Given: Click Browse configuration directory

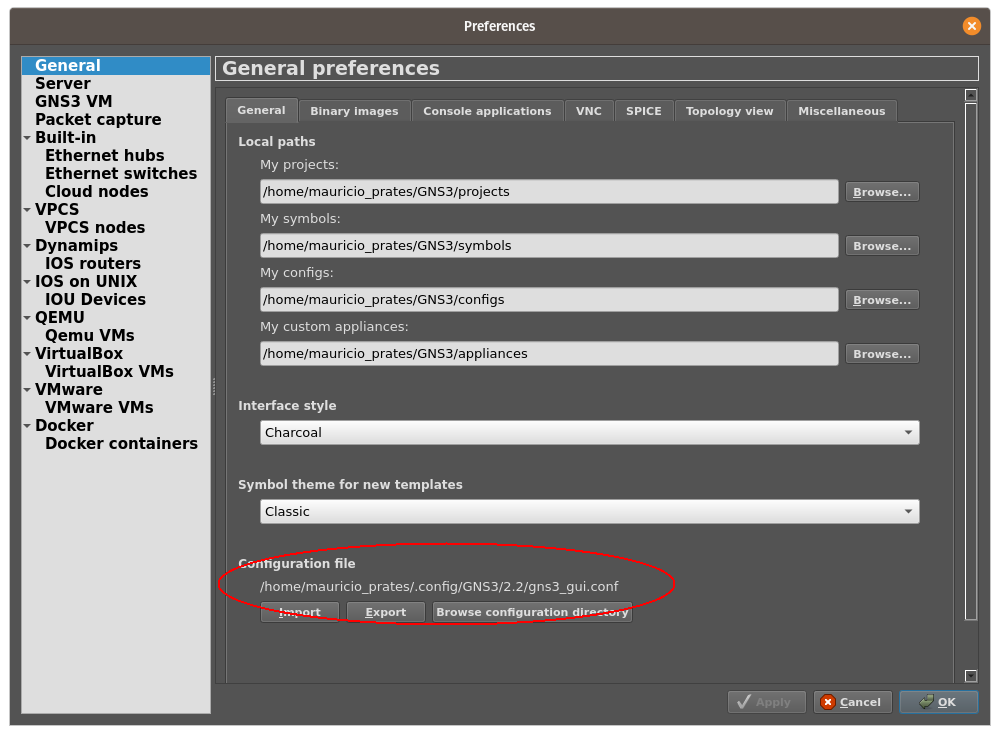Looking at the screenshot, I should (x=531, y=611).
